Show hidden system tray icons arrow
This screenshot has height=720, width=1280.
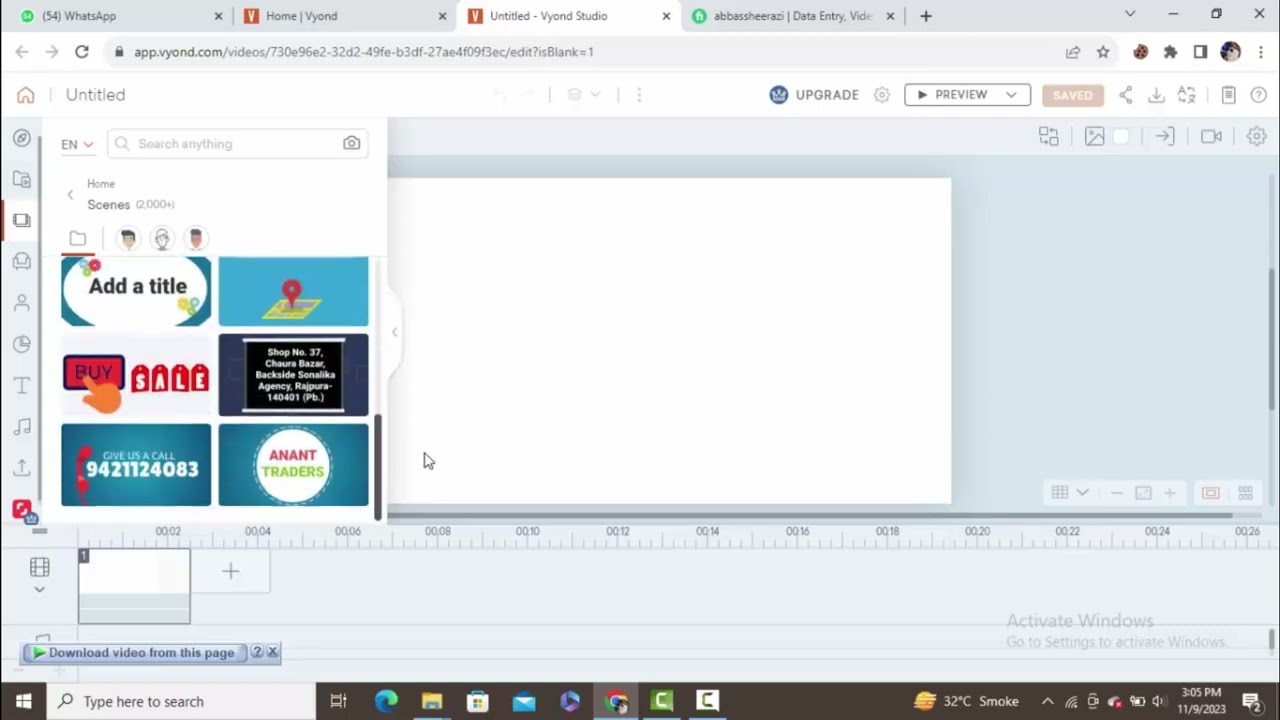pyautogui.click(x=1047, y=701)
